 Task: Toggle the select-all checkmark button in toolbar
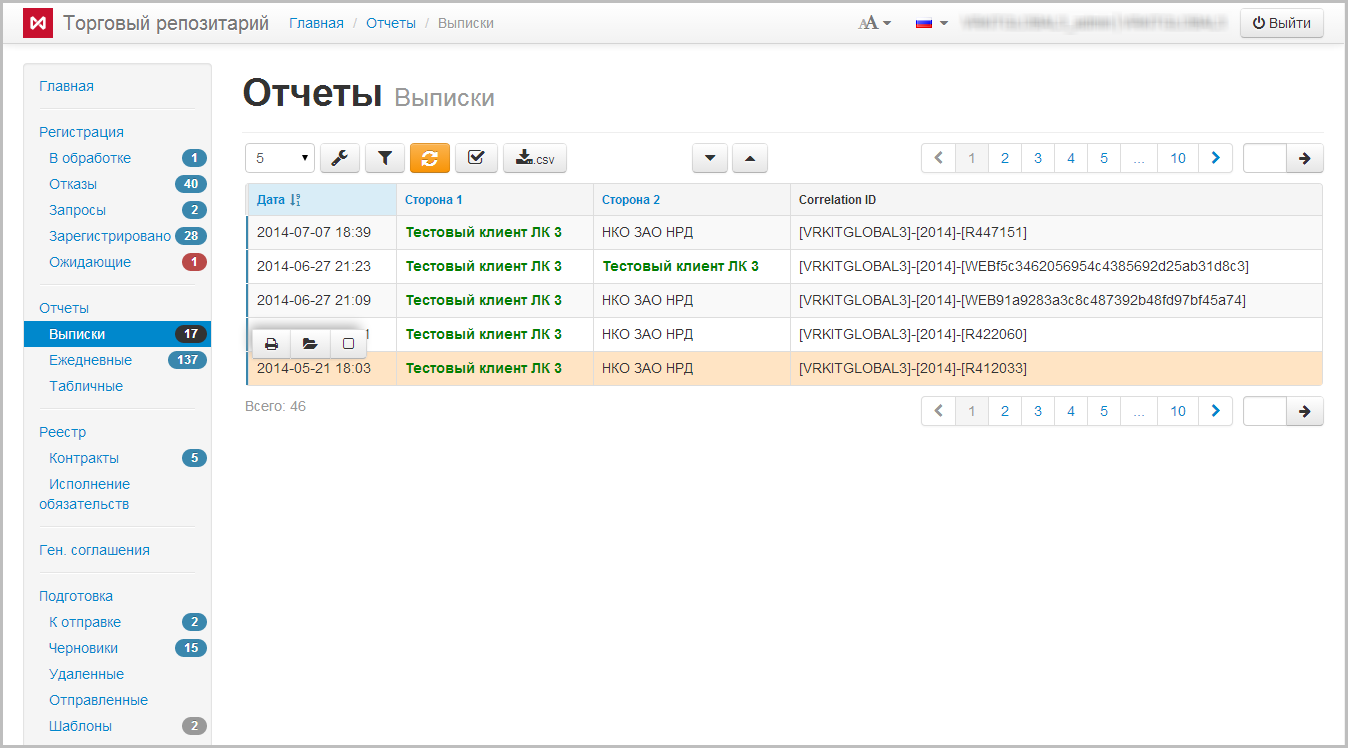point(476,158)
